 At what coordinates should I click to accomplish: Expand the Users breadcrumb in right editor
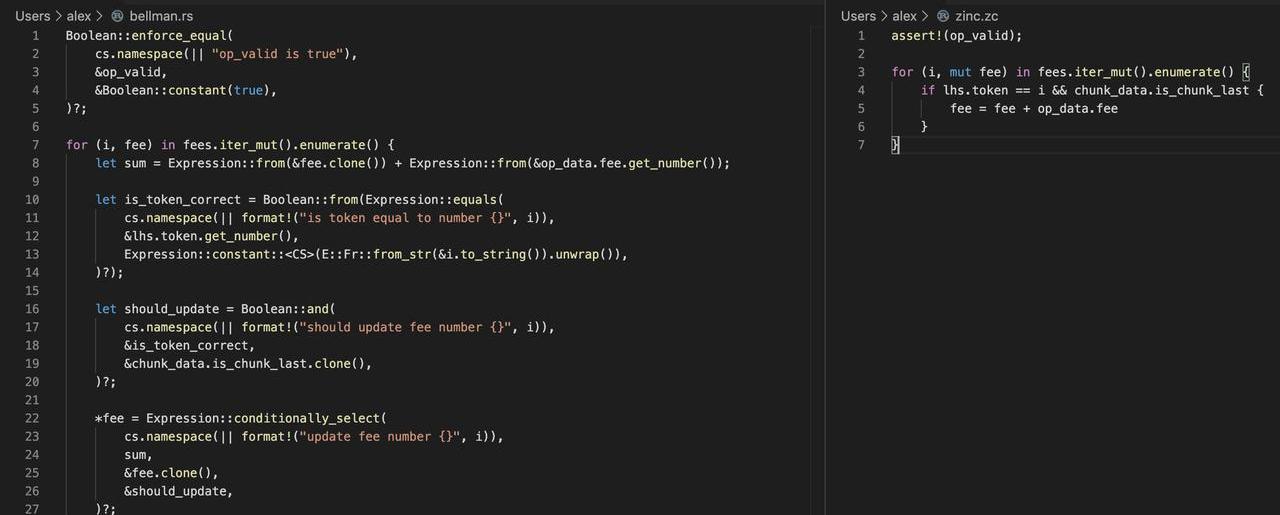pos(858,16)
